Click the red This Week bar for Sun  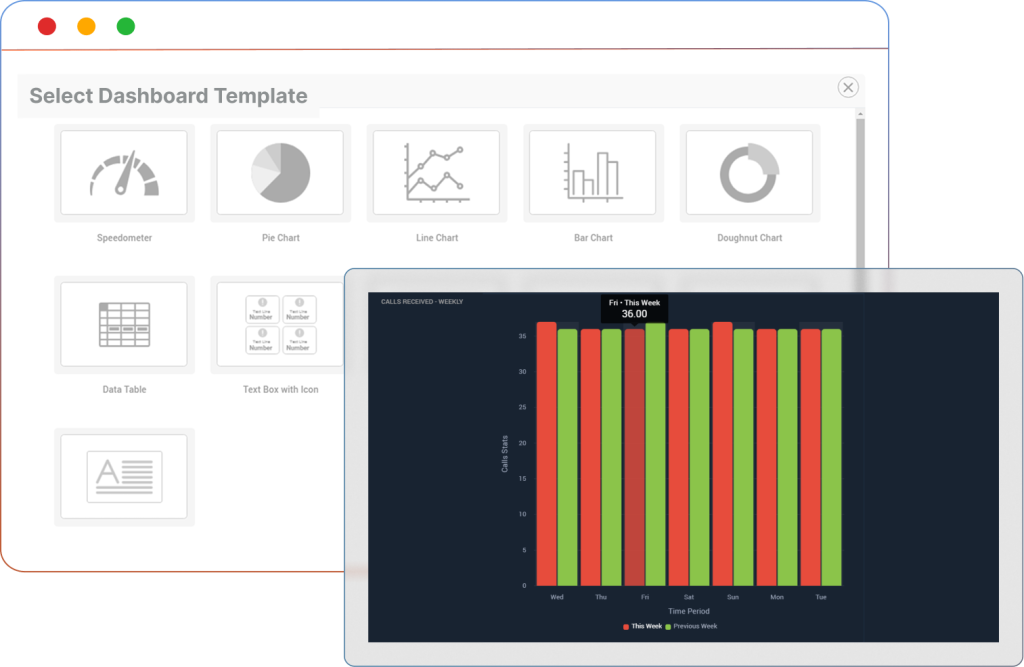[723, 456]
